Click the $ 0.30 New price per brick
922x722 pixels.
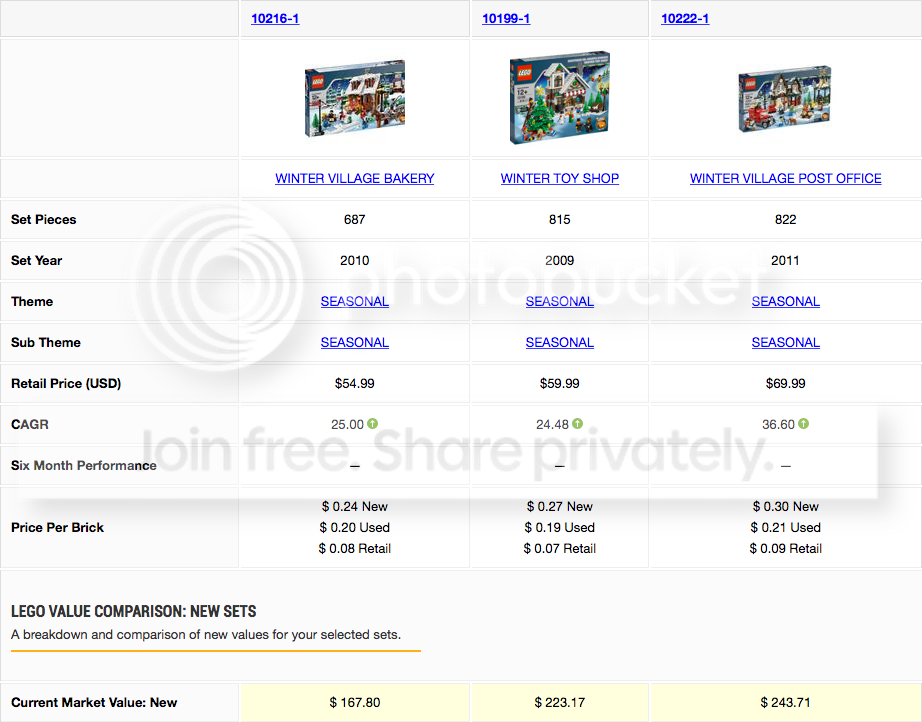(x=786, y=506)
